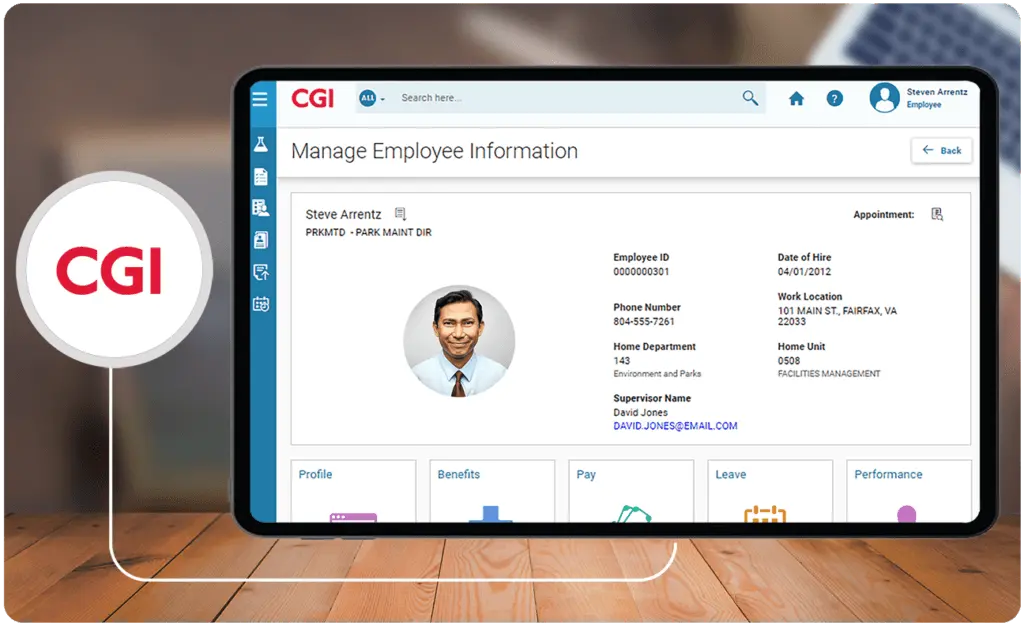This screenshot has height=626, width=1024.
Task: Click the user avatar icon
Action: (884, 98)
